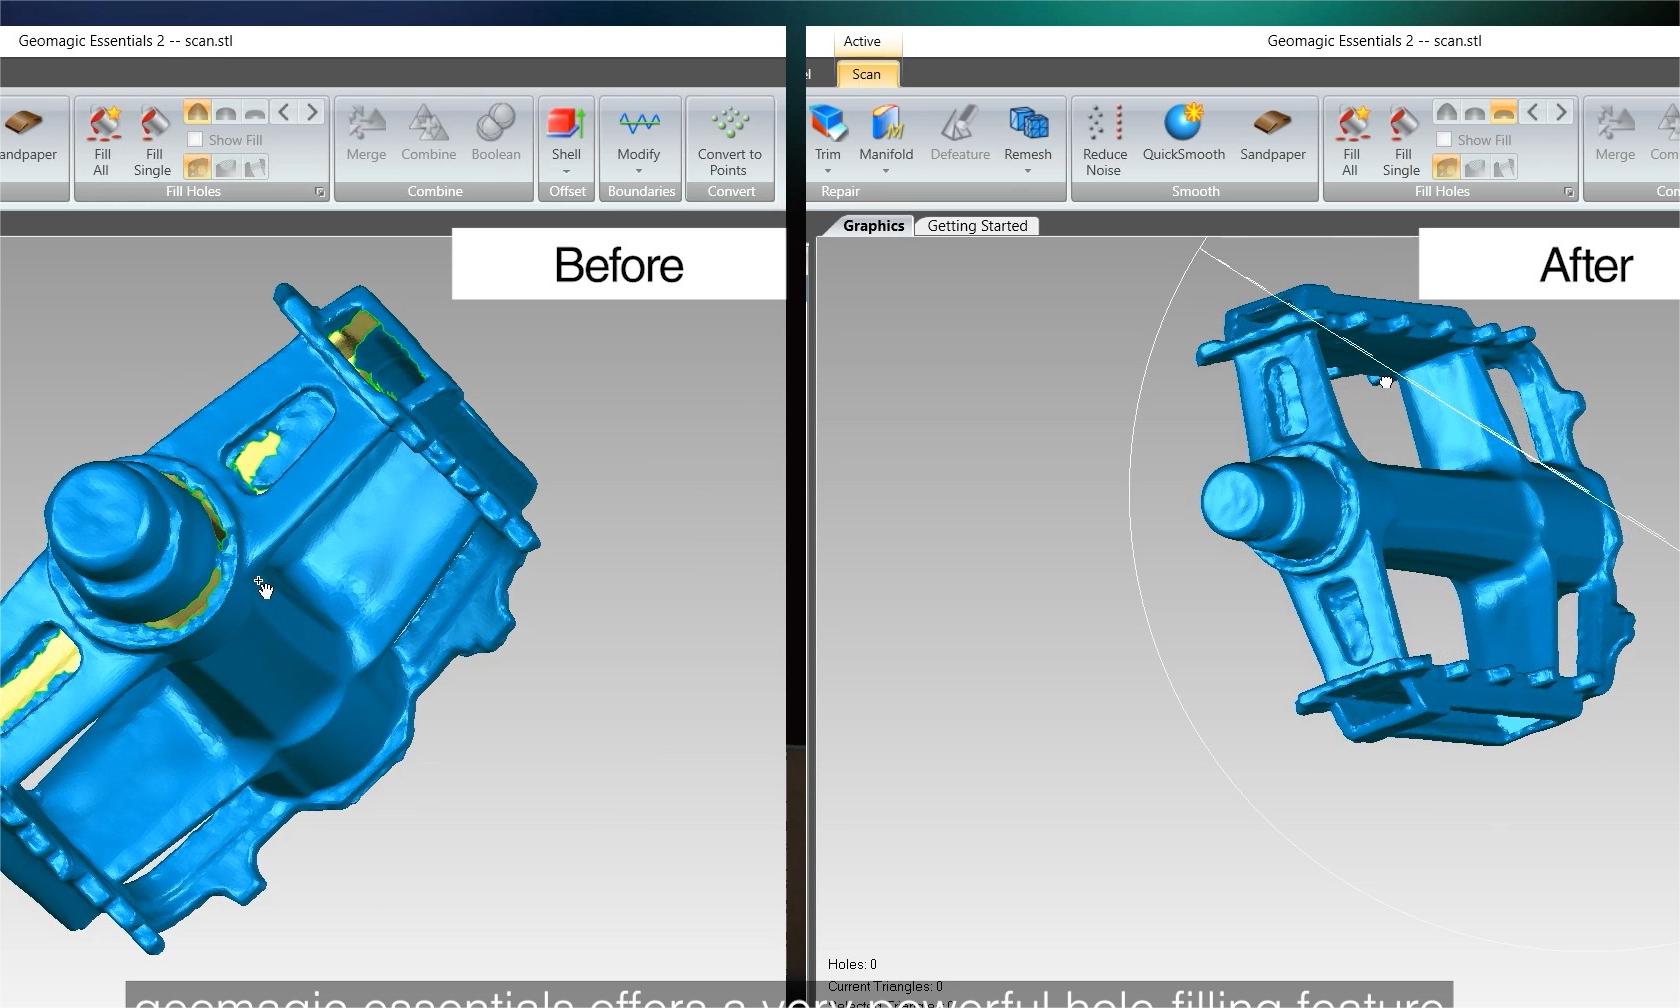Click the Active context tab

coord(862,41)
